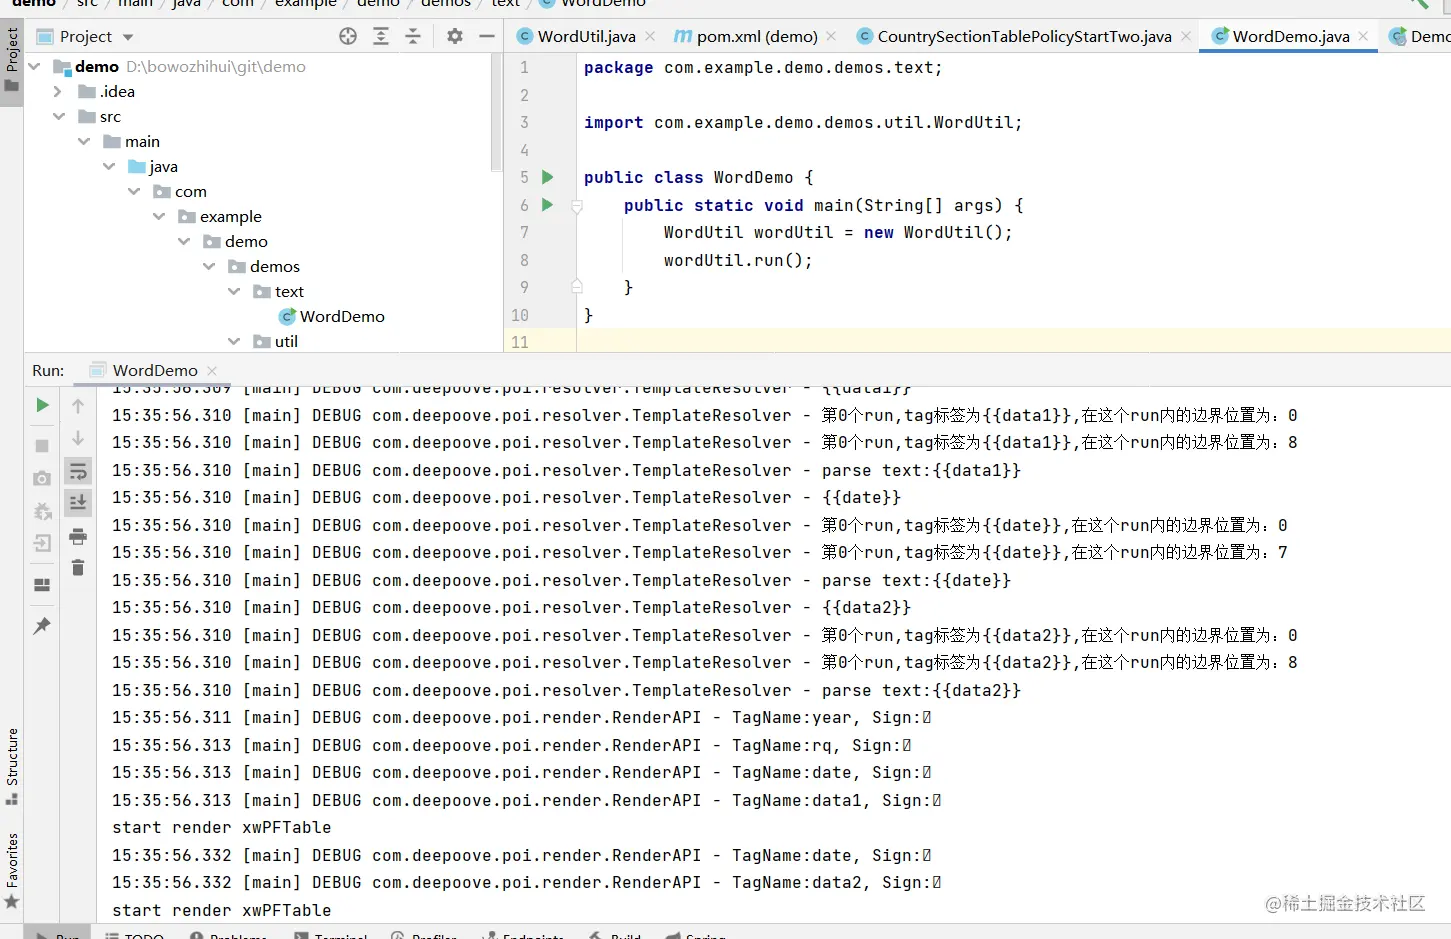Collapse the demos package
1451x939 pixels.
coord(209,266)
